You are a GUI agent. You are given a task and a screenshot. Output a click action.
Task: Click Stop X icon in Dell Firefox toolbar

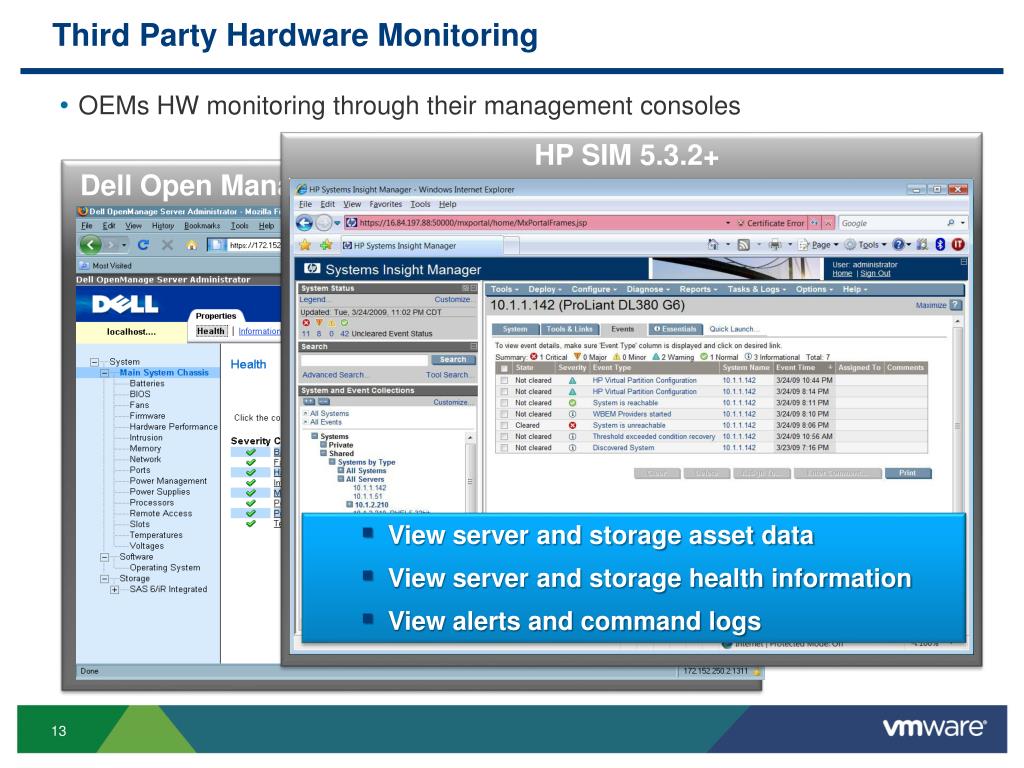[x=167, y=245]
